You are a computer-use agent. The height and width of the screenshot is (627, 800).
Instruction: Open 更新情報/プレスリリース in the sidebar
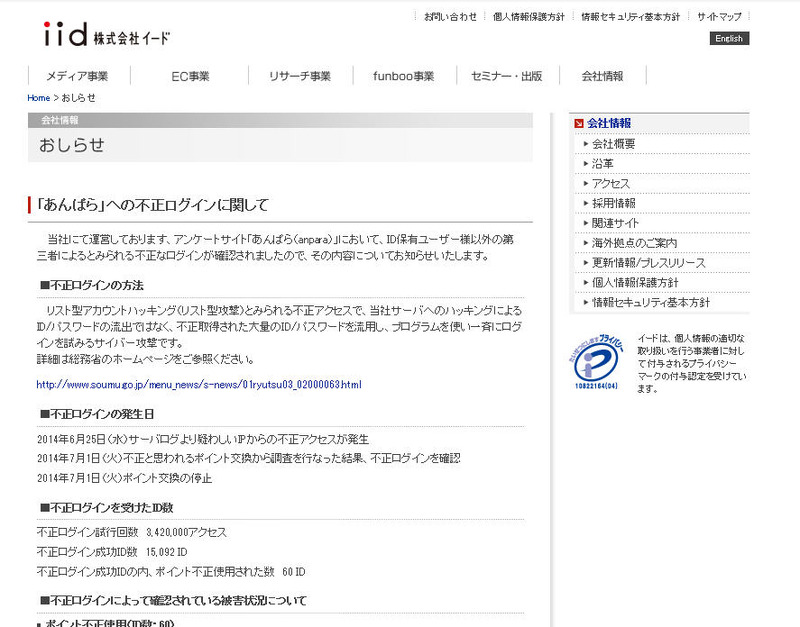[x=650, y=261]
